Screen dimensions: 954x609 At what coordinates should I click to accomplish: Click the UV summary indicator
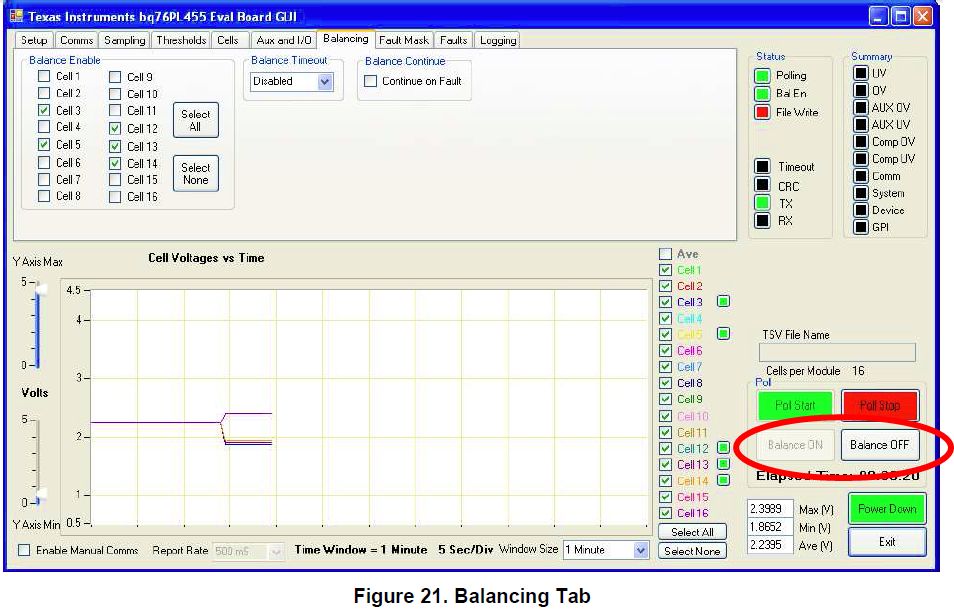click(860, 73)
